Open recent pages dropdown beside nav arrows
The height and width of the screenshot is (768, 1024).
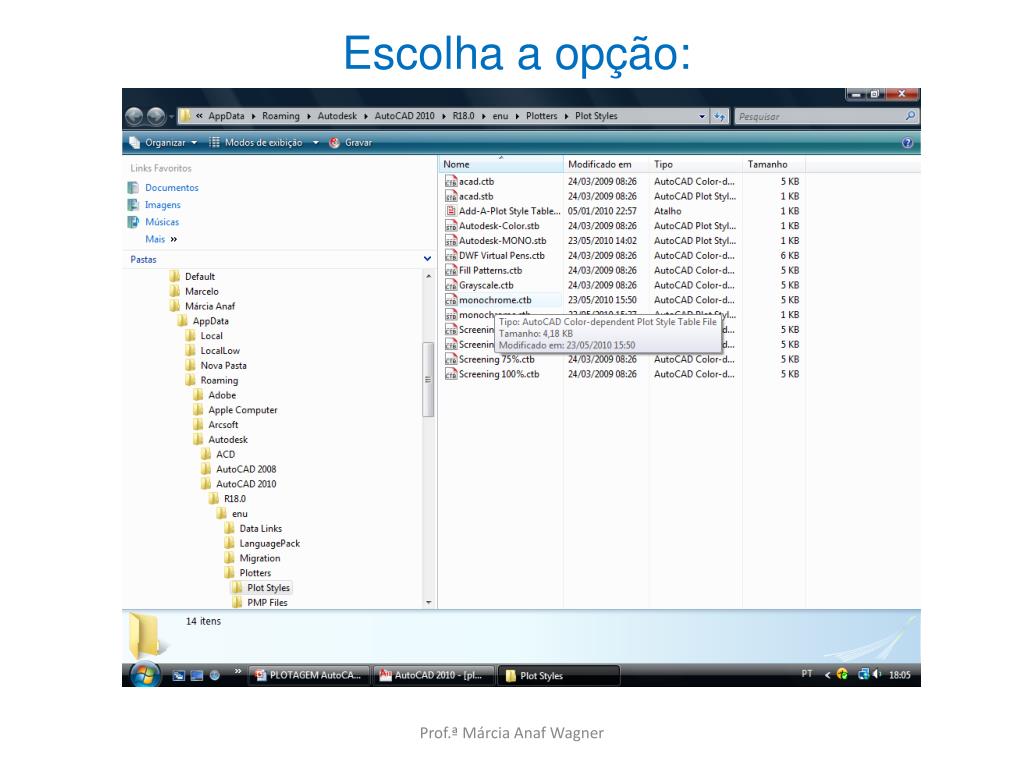[x=171, y=117]
